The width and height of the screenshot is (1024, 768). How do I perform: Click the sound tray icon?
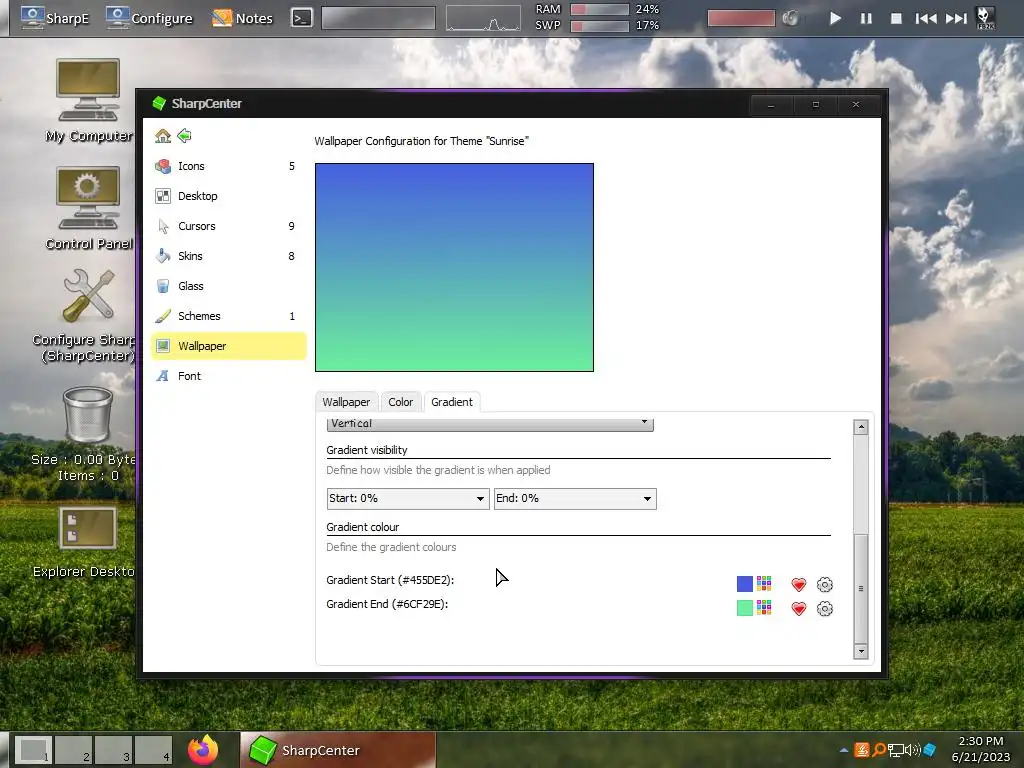(x=912, y=750)
